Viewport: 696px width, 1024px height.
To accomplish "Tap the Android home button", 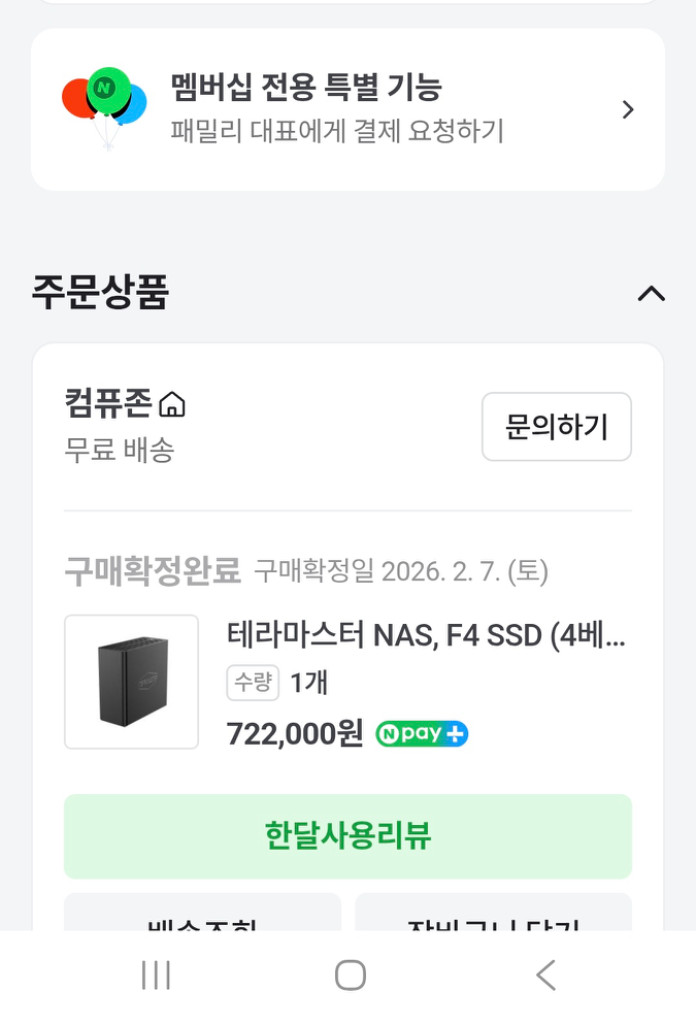I will (348, 974).
